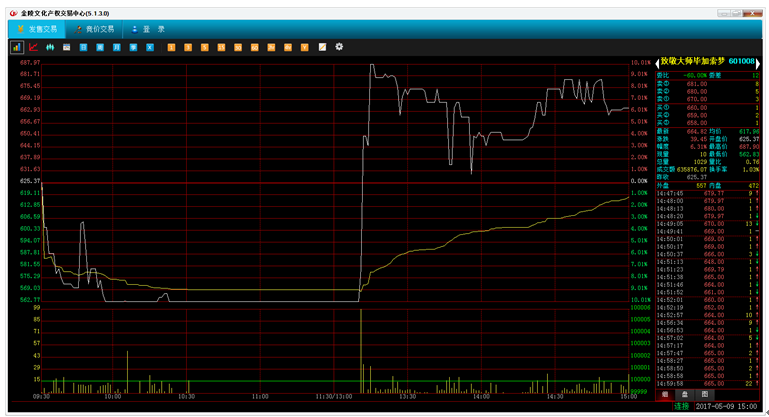This screenshot has height=417, width=769.
Task: Click the calendar-style toolbar icon
Action: coord(67,47)
